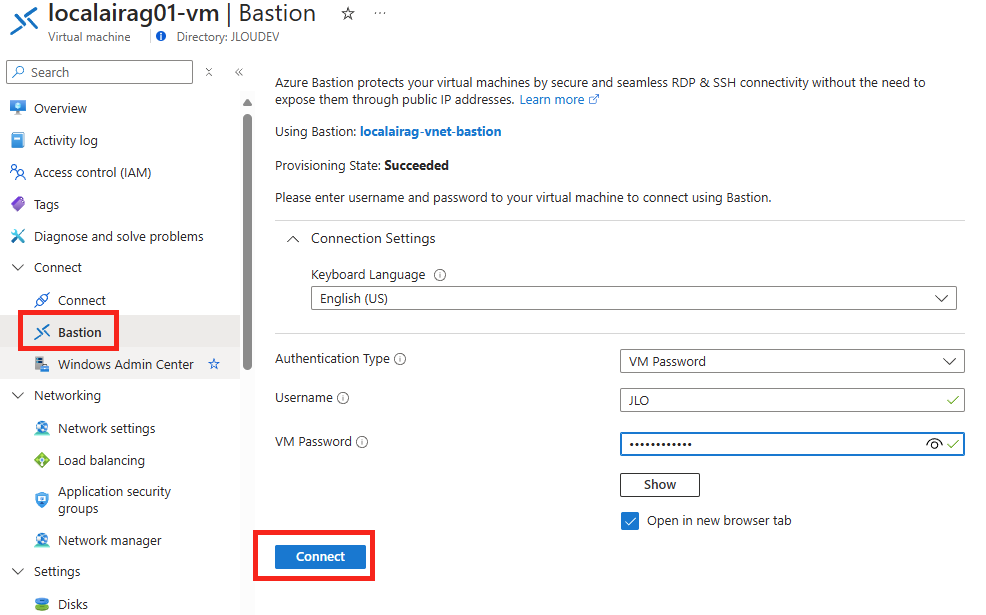Collapse the Networking menu group chevron

point(18,396)
